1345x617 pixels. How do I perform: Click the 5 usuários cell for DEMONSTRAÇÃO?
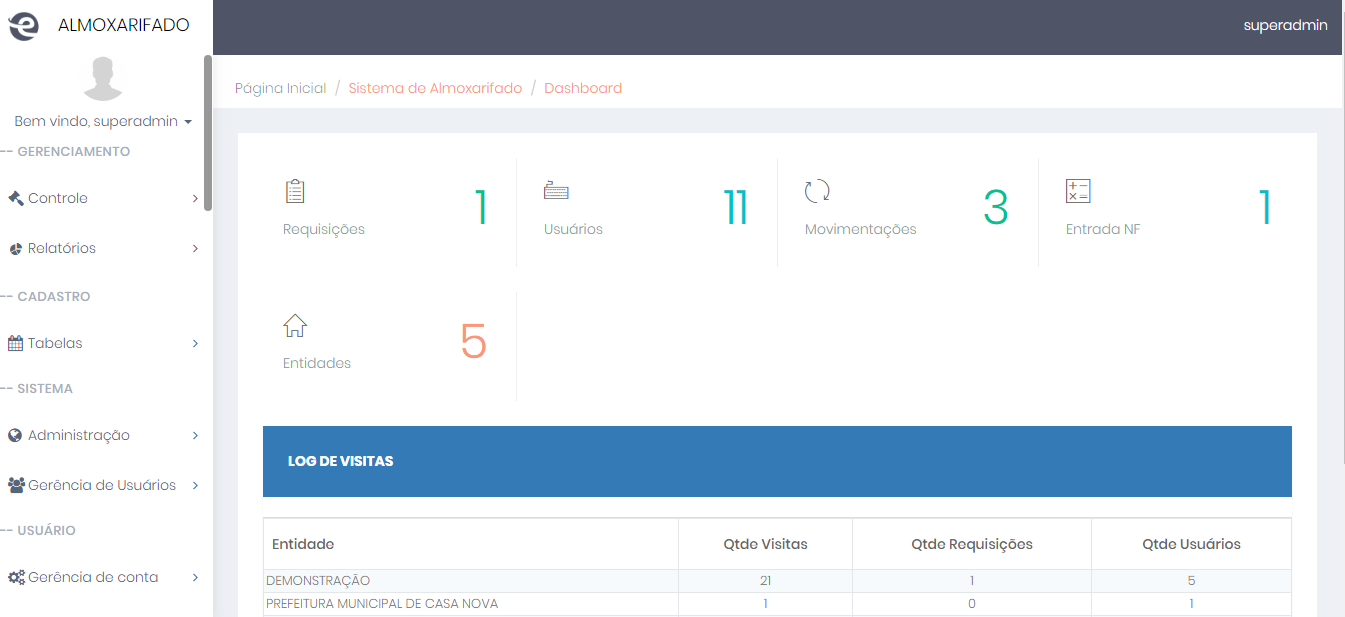click(1191, 580)
